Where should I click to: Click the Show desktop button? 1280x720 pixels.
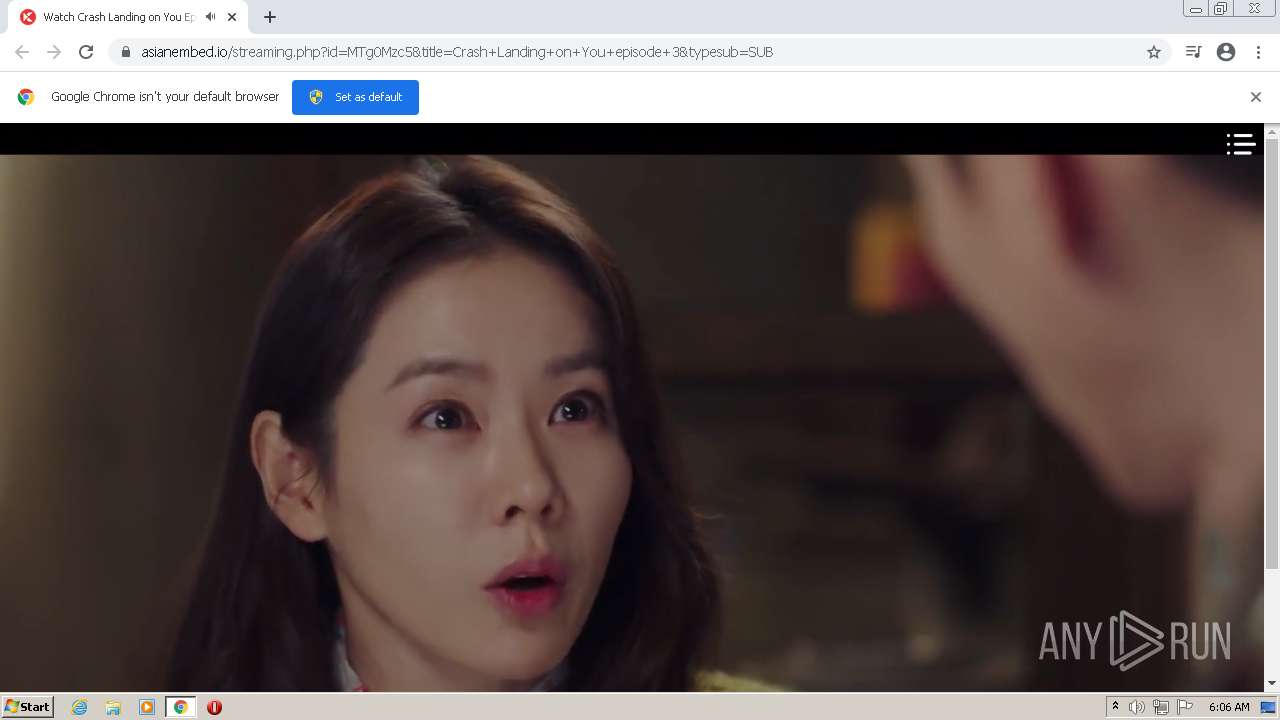click(1269, 707)
